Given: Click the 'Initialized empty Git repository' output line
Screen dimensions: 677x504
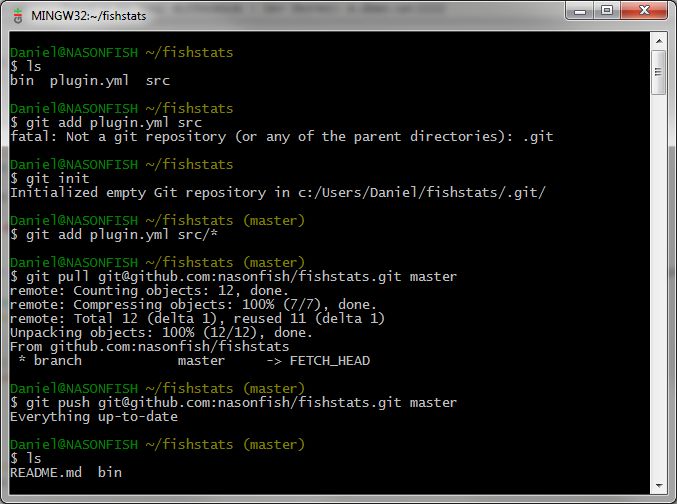Looking at the screenshot, I should coord(278,193).
